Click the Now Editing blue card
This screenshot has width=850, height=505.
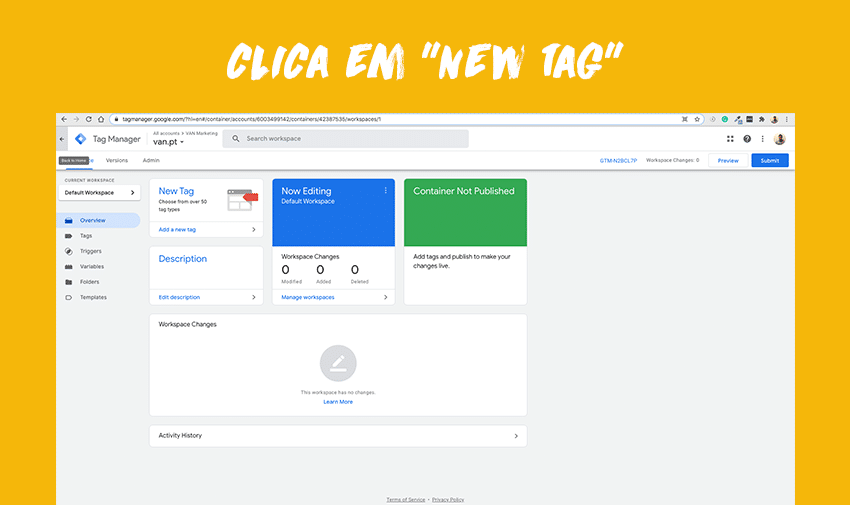point(333,212)
